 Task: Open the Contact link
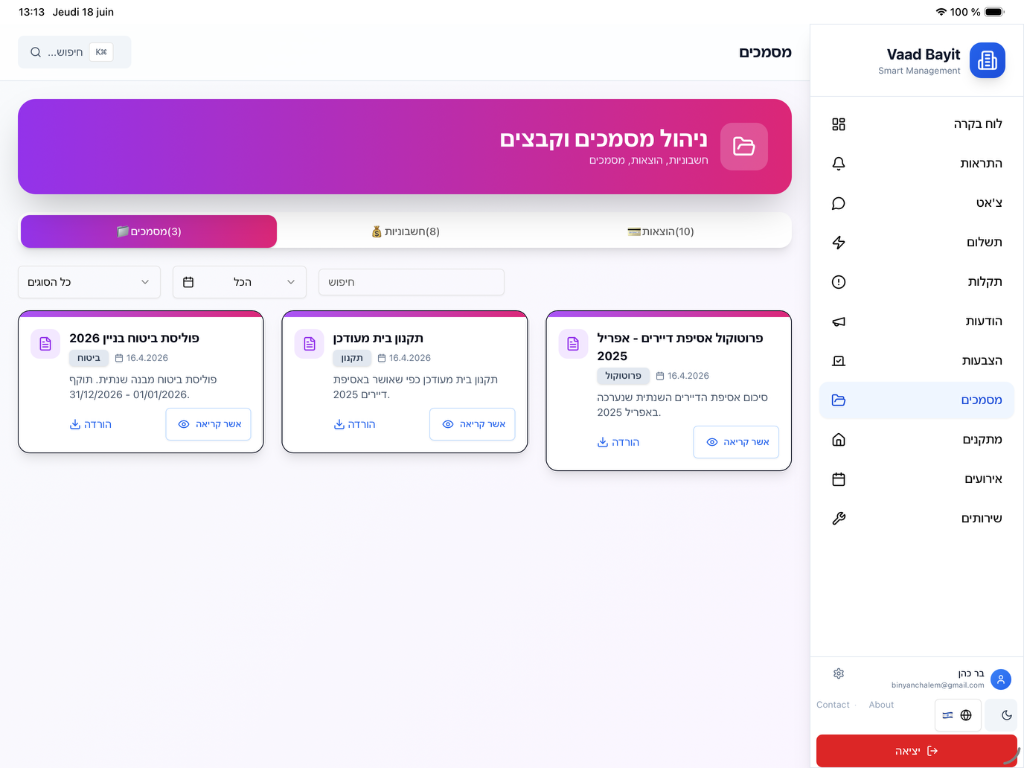(833, 705)
